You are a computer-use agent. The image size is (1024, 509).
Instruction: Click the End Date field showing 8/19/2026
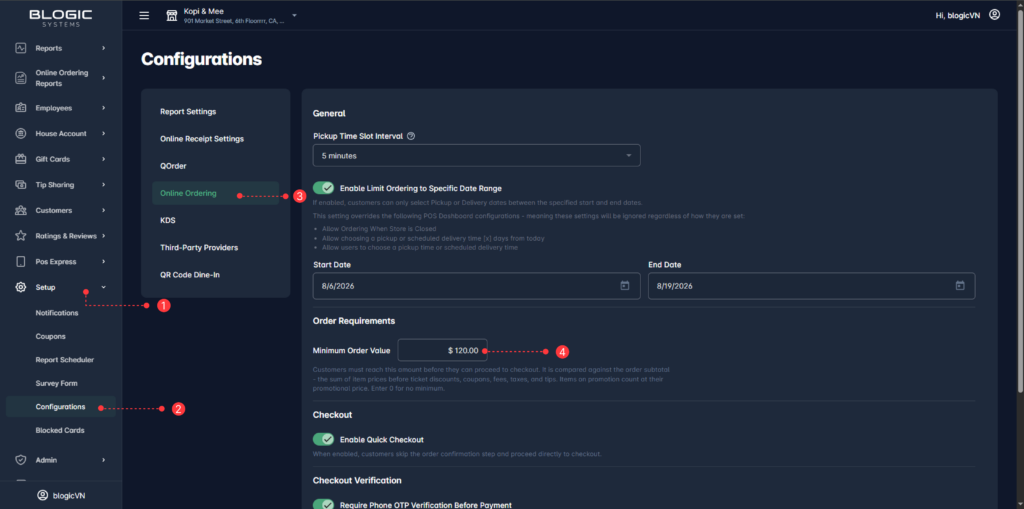812,286
